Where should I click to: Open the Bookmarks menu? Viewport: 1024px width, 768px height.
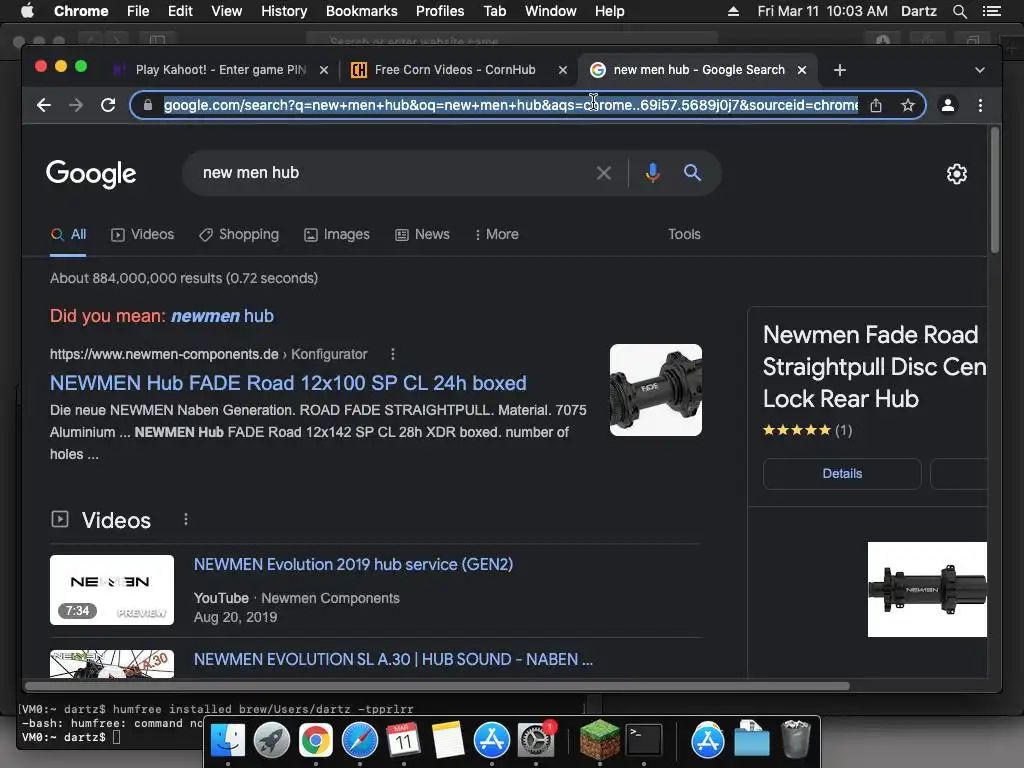coord(361,11)
